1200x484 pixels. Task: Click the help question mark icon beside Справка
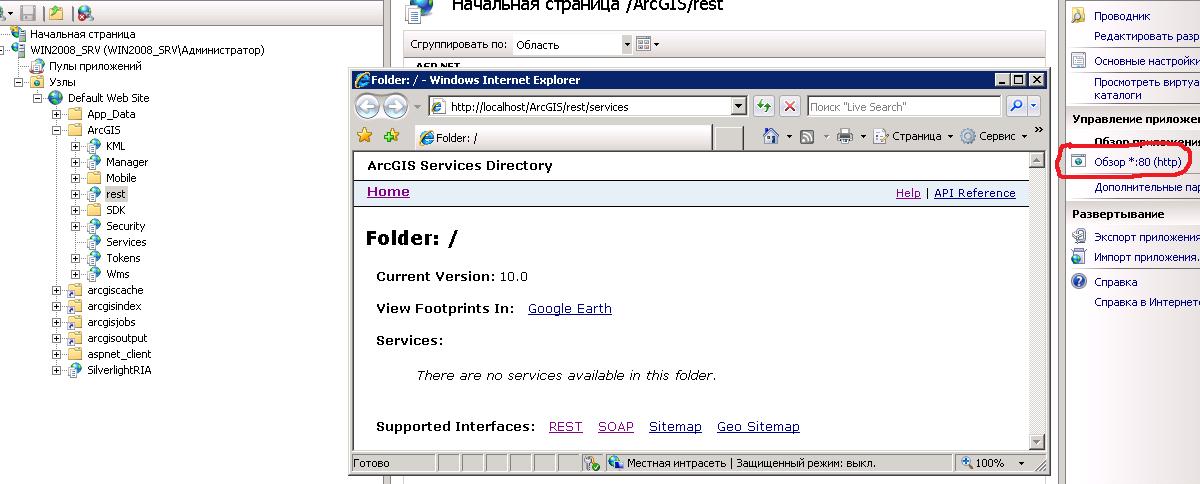[x=1079, y=282]
